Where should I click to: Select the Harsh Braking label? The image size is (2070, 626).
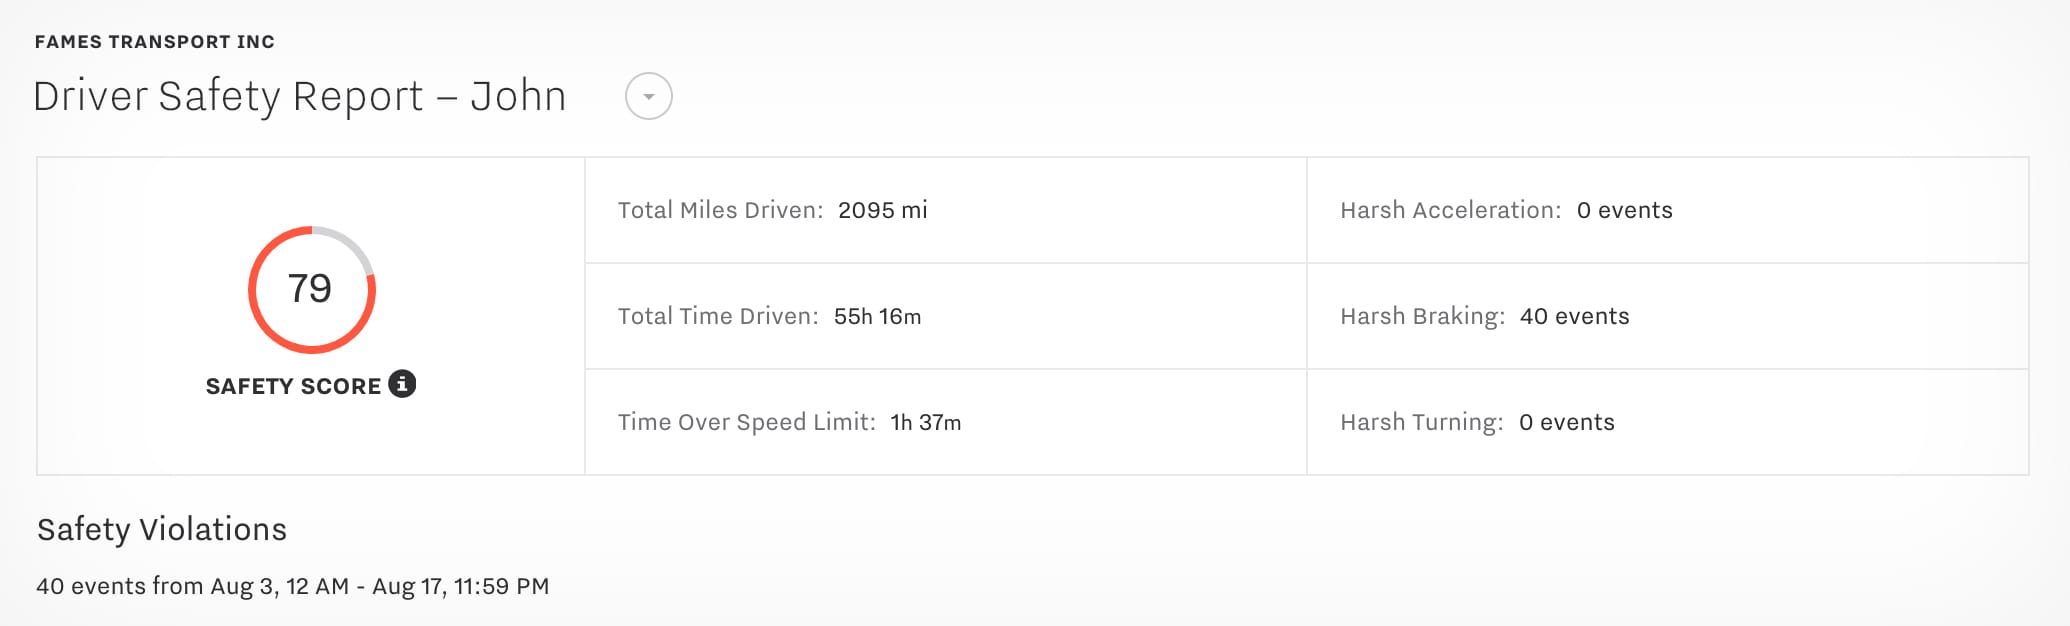[1421, 316]
